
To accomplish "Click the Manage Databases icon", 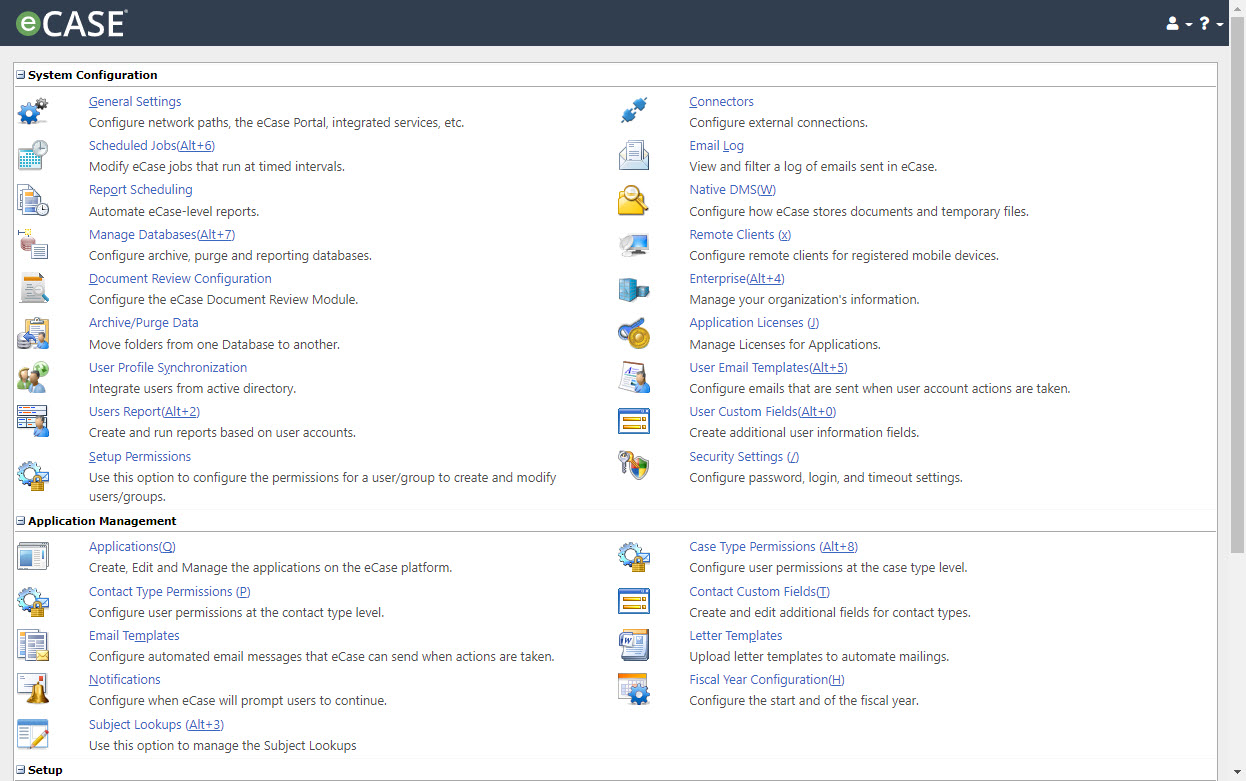I will click(33, 244).
